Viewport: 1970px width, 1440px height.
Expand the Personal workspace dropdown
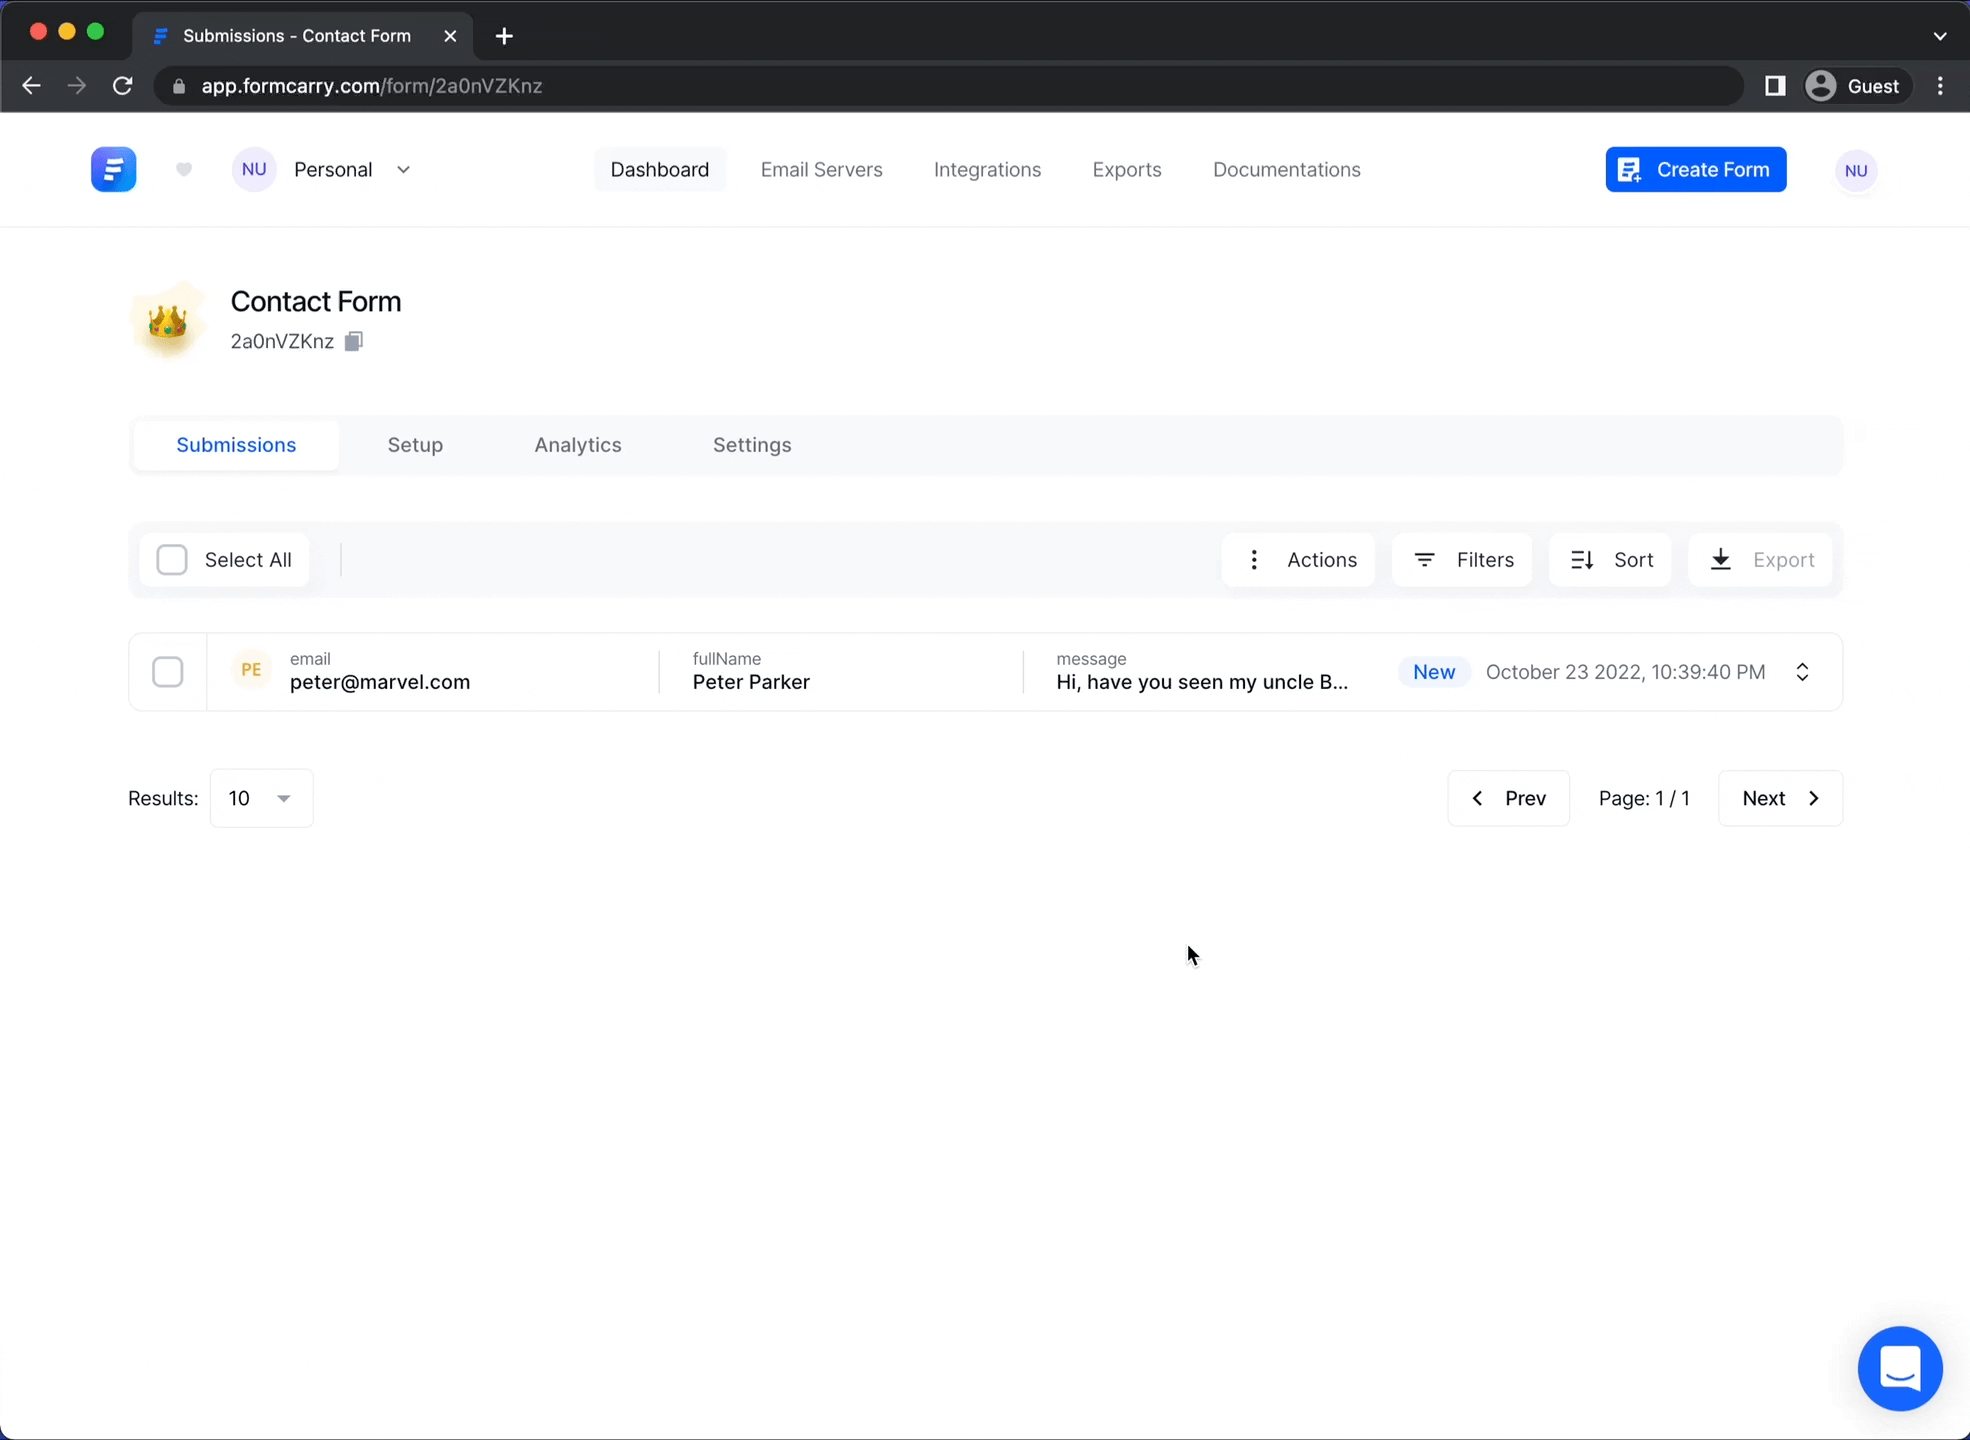(403, 170)
